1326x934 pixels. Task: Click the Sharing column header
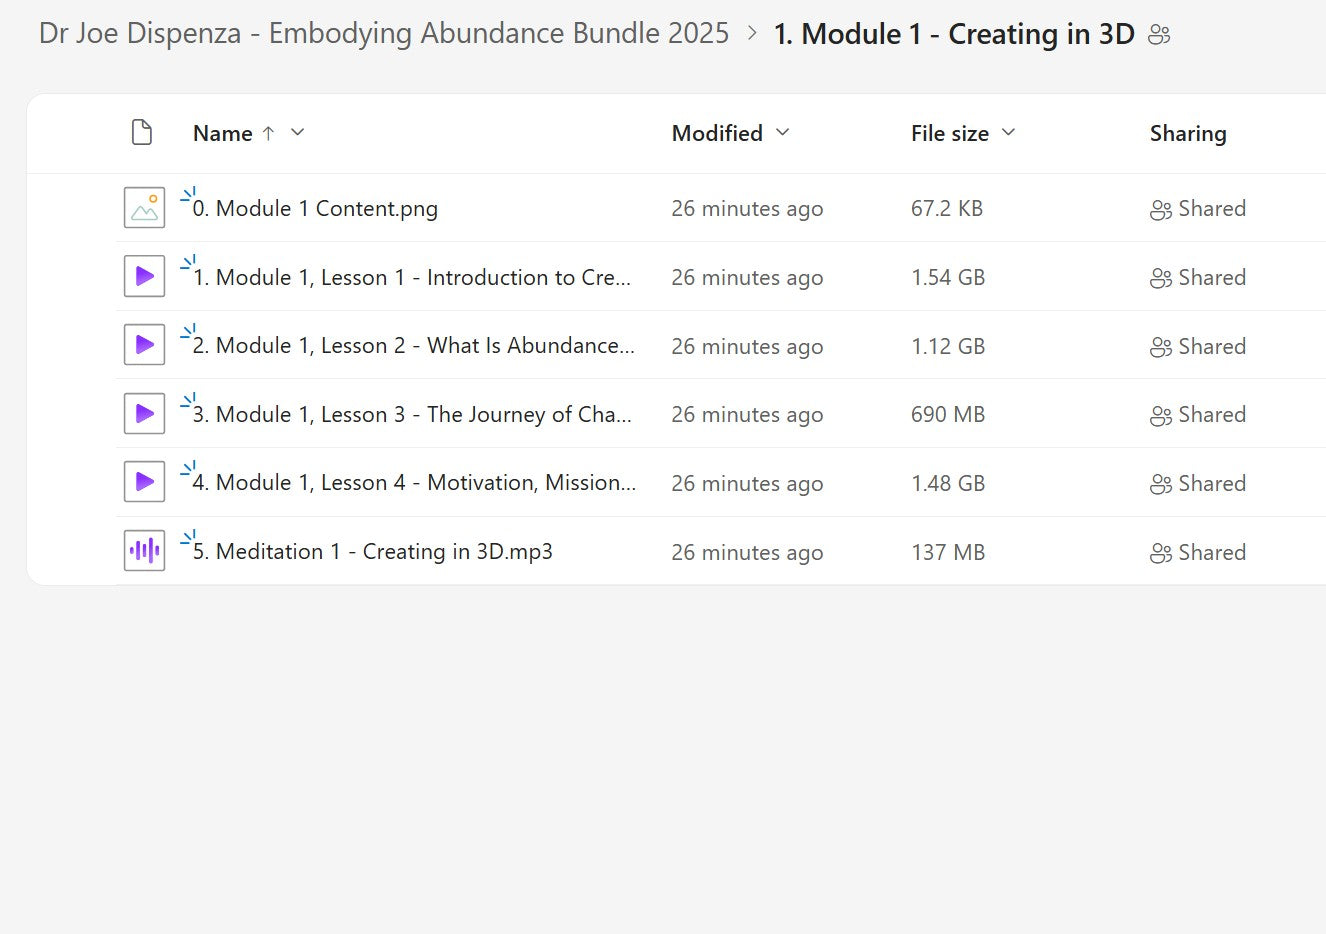click(1187, 133)
